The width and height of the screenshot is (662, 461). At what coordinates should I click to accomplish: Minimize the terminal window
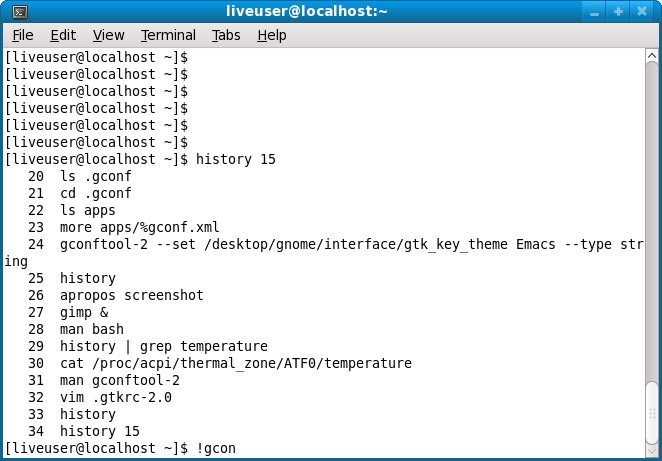[597, 12]
